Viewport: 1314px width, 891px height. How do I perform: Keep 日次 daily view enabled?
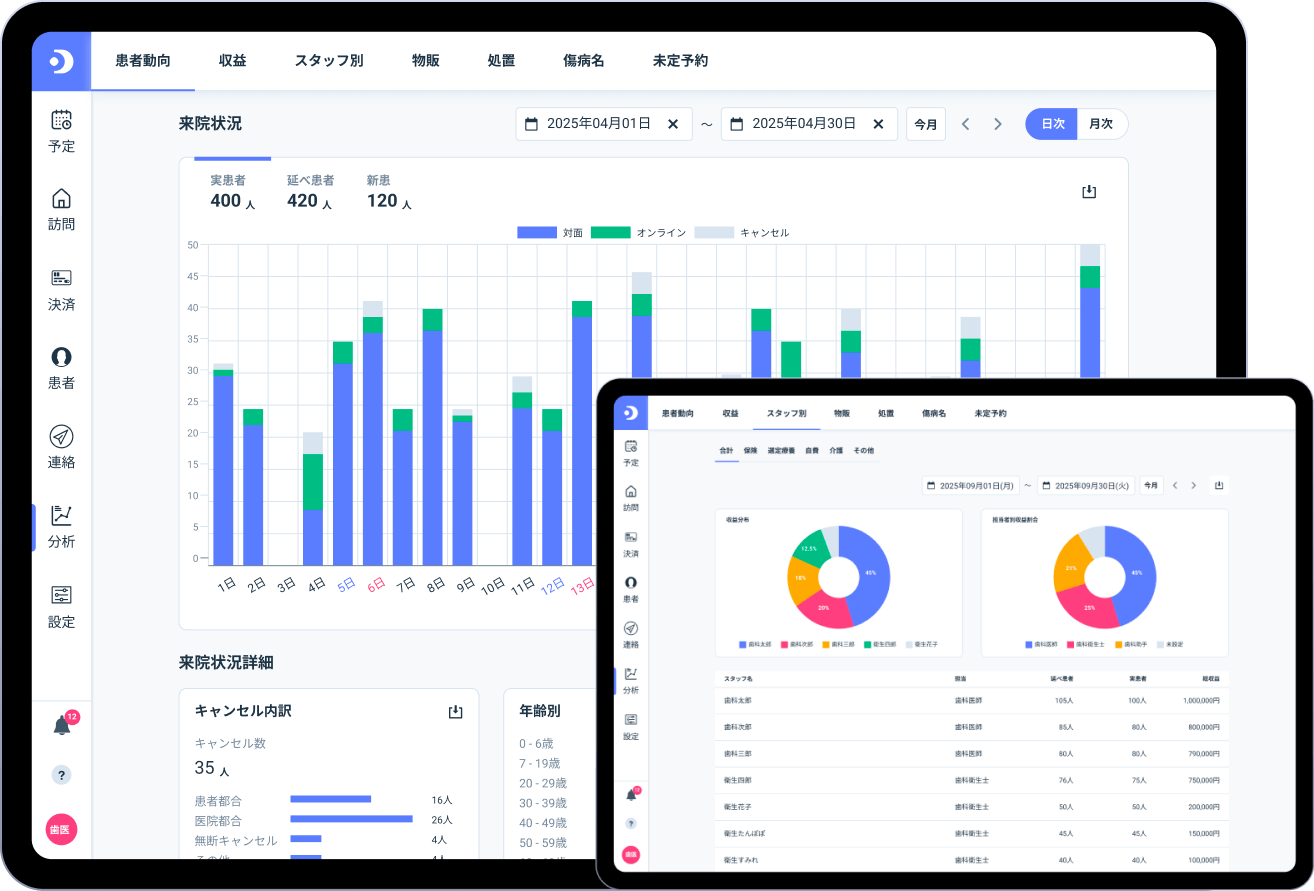click(x=1051, y=124)
